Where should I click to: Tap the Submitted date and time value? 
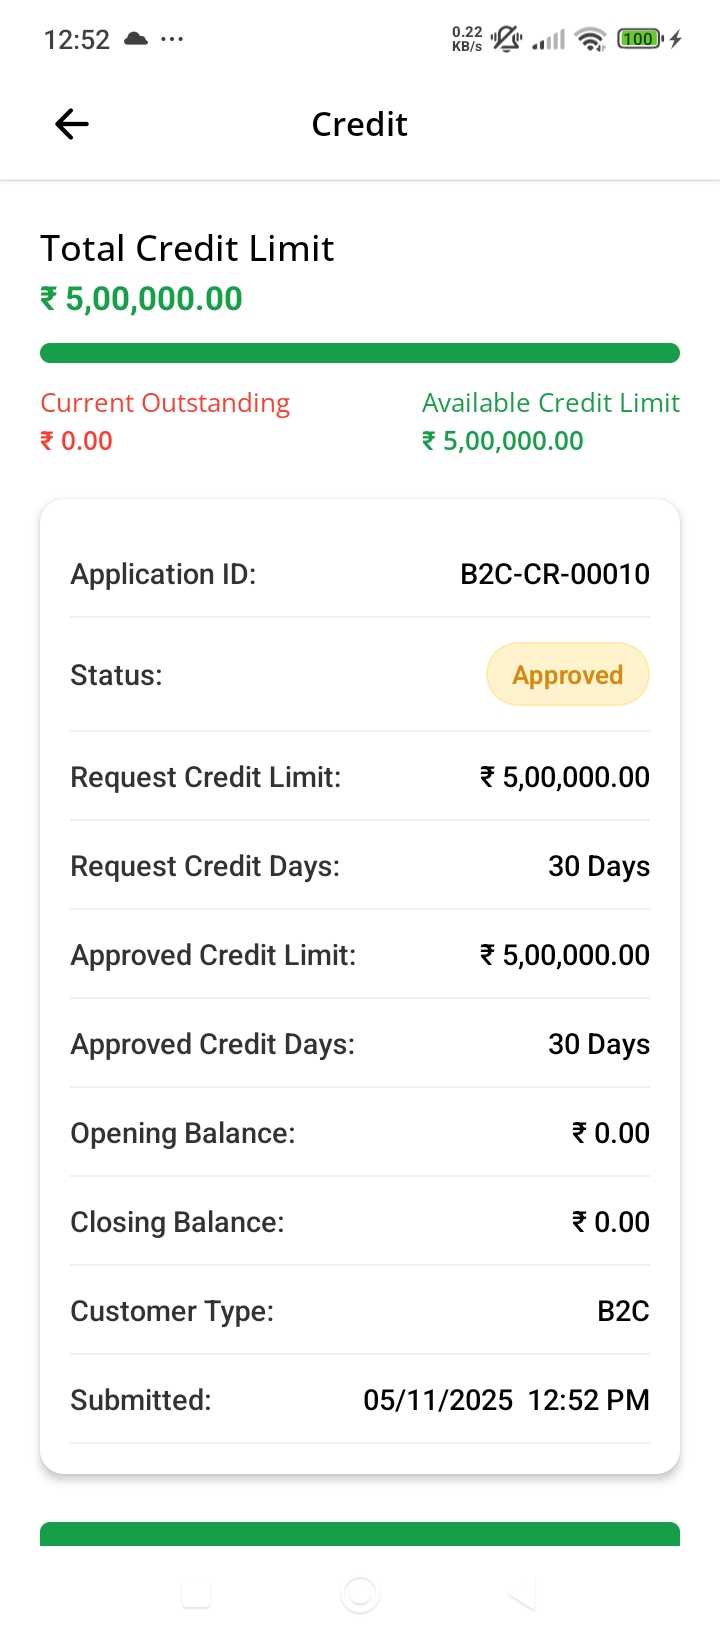pyautogui.click(x=506, y=1400)
